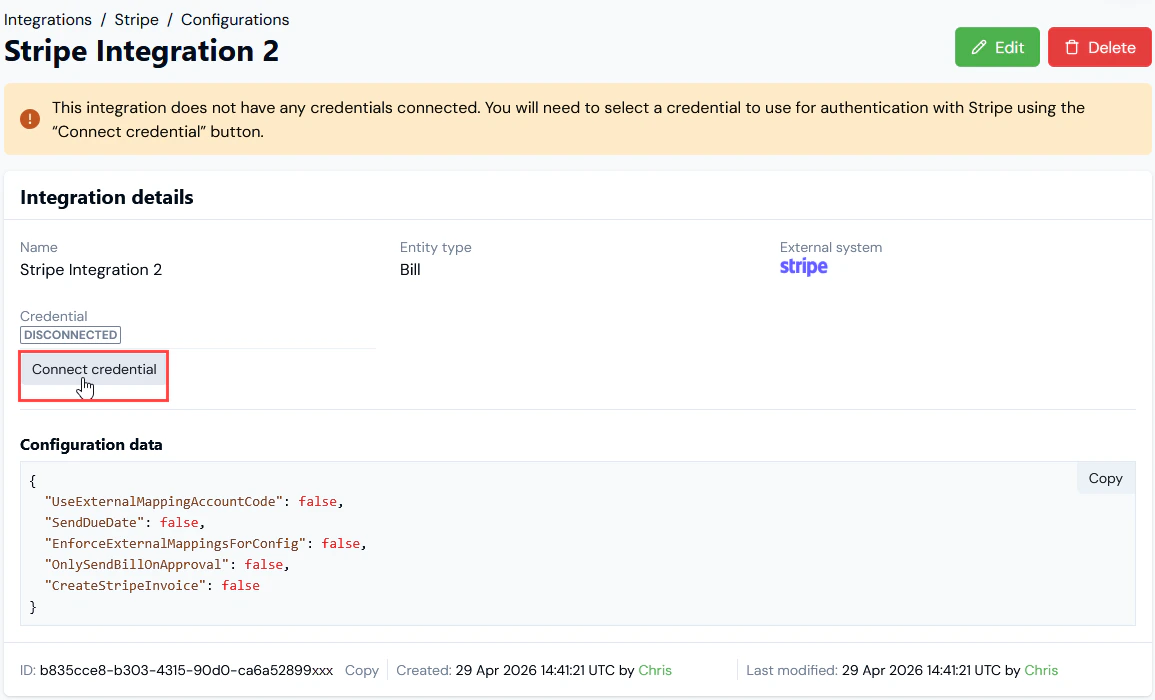The height and width of the screenshot is (700, 1155).
Task: Click the SendDueDate JSON line
Action: [124, 522]
